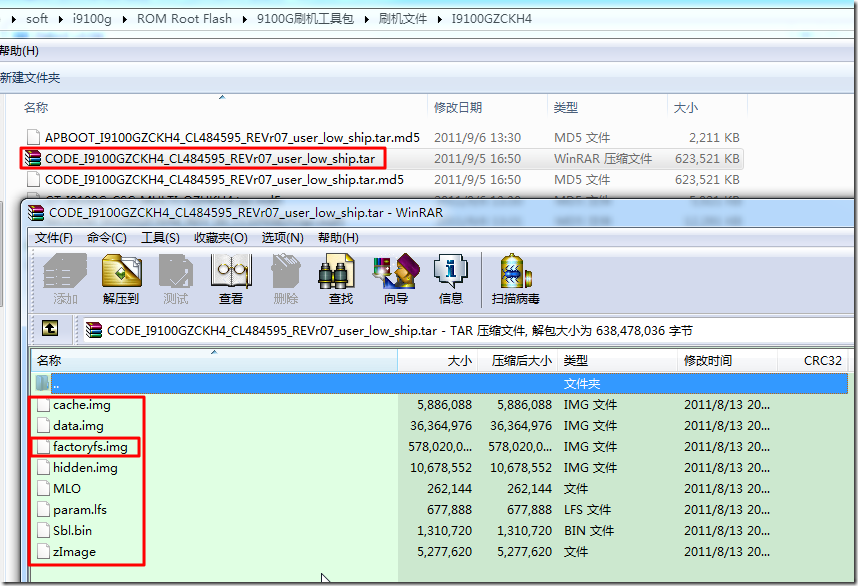
Task: Open the File (文件) menu in WinRAR
Action: (x=54, y=238)
